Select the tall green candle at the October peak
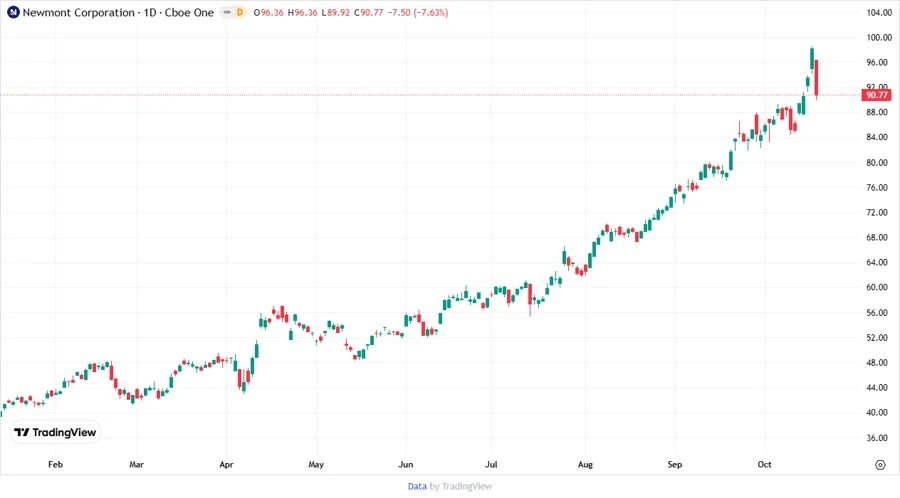The width and height of the screenshot is (900, 498). 812,59
